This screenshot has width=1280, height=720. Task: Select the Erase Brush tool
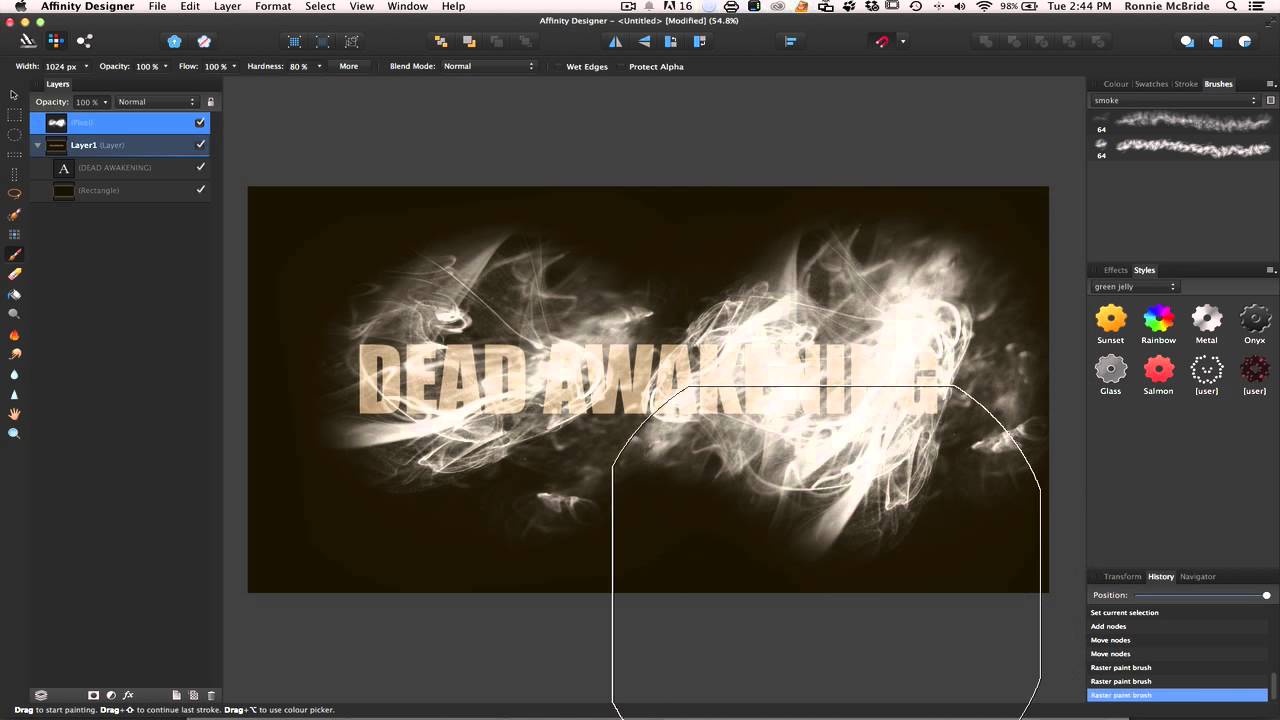14,274
